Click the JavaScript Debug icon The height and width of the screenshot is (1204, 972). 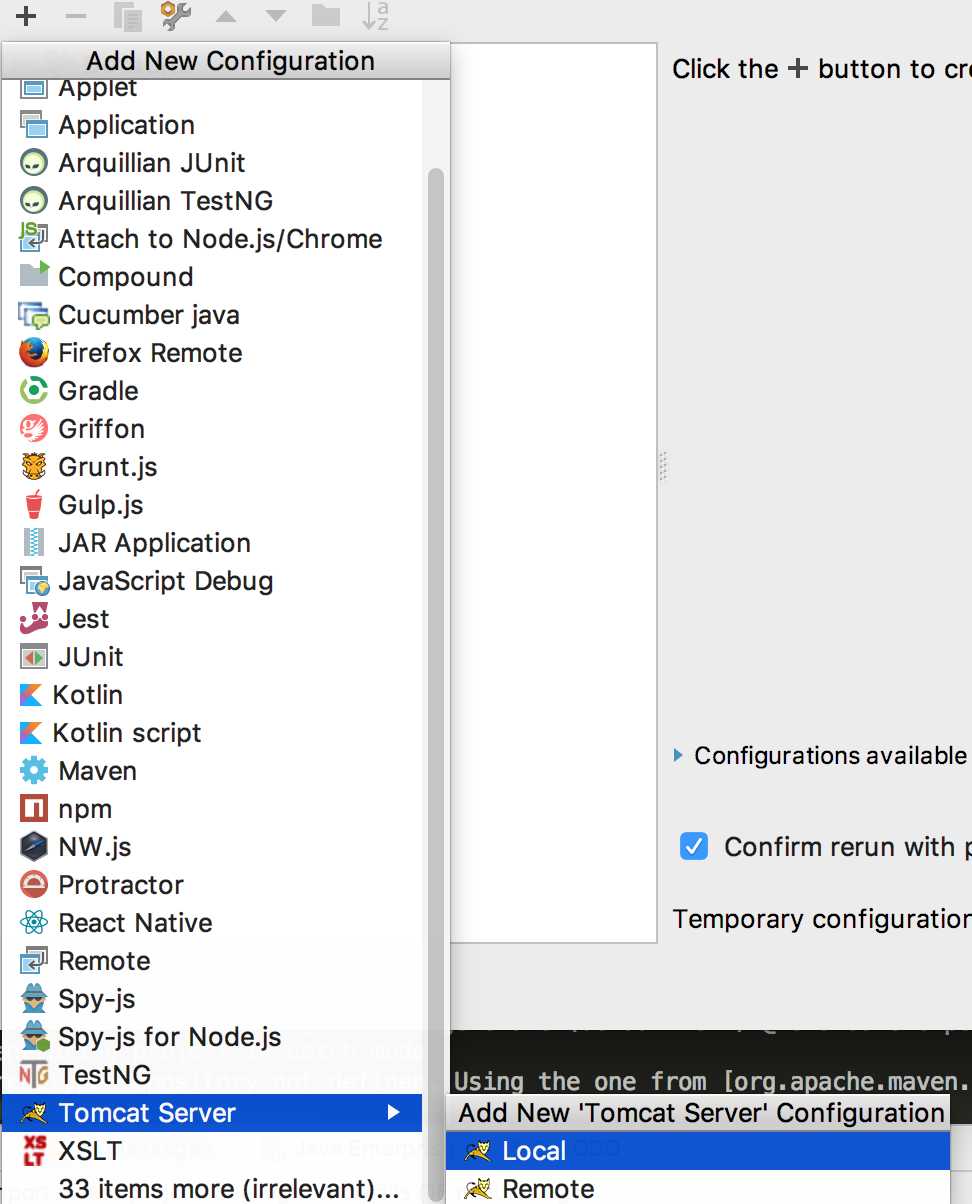click(x=34, y=581)
